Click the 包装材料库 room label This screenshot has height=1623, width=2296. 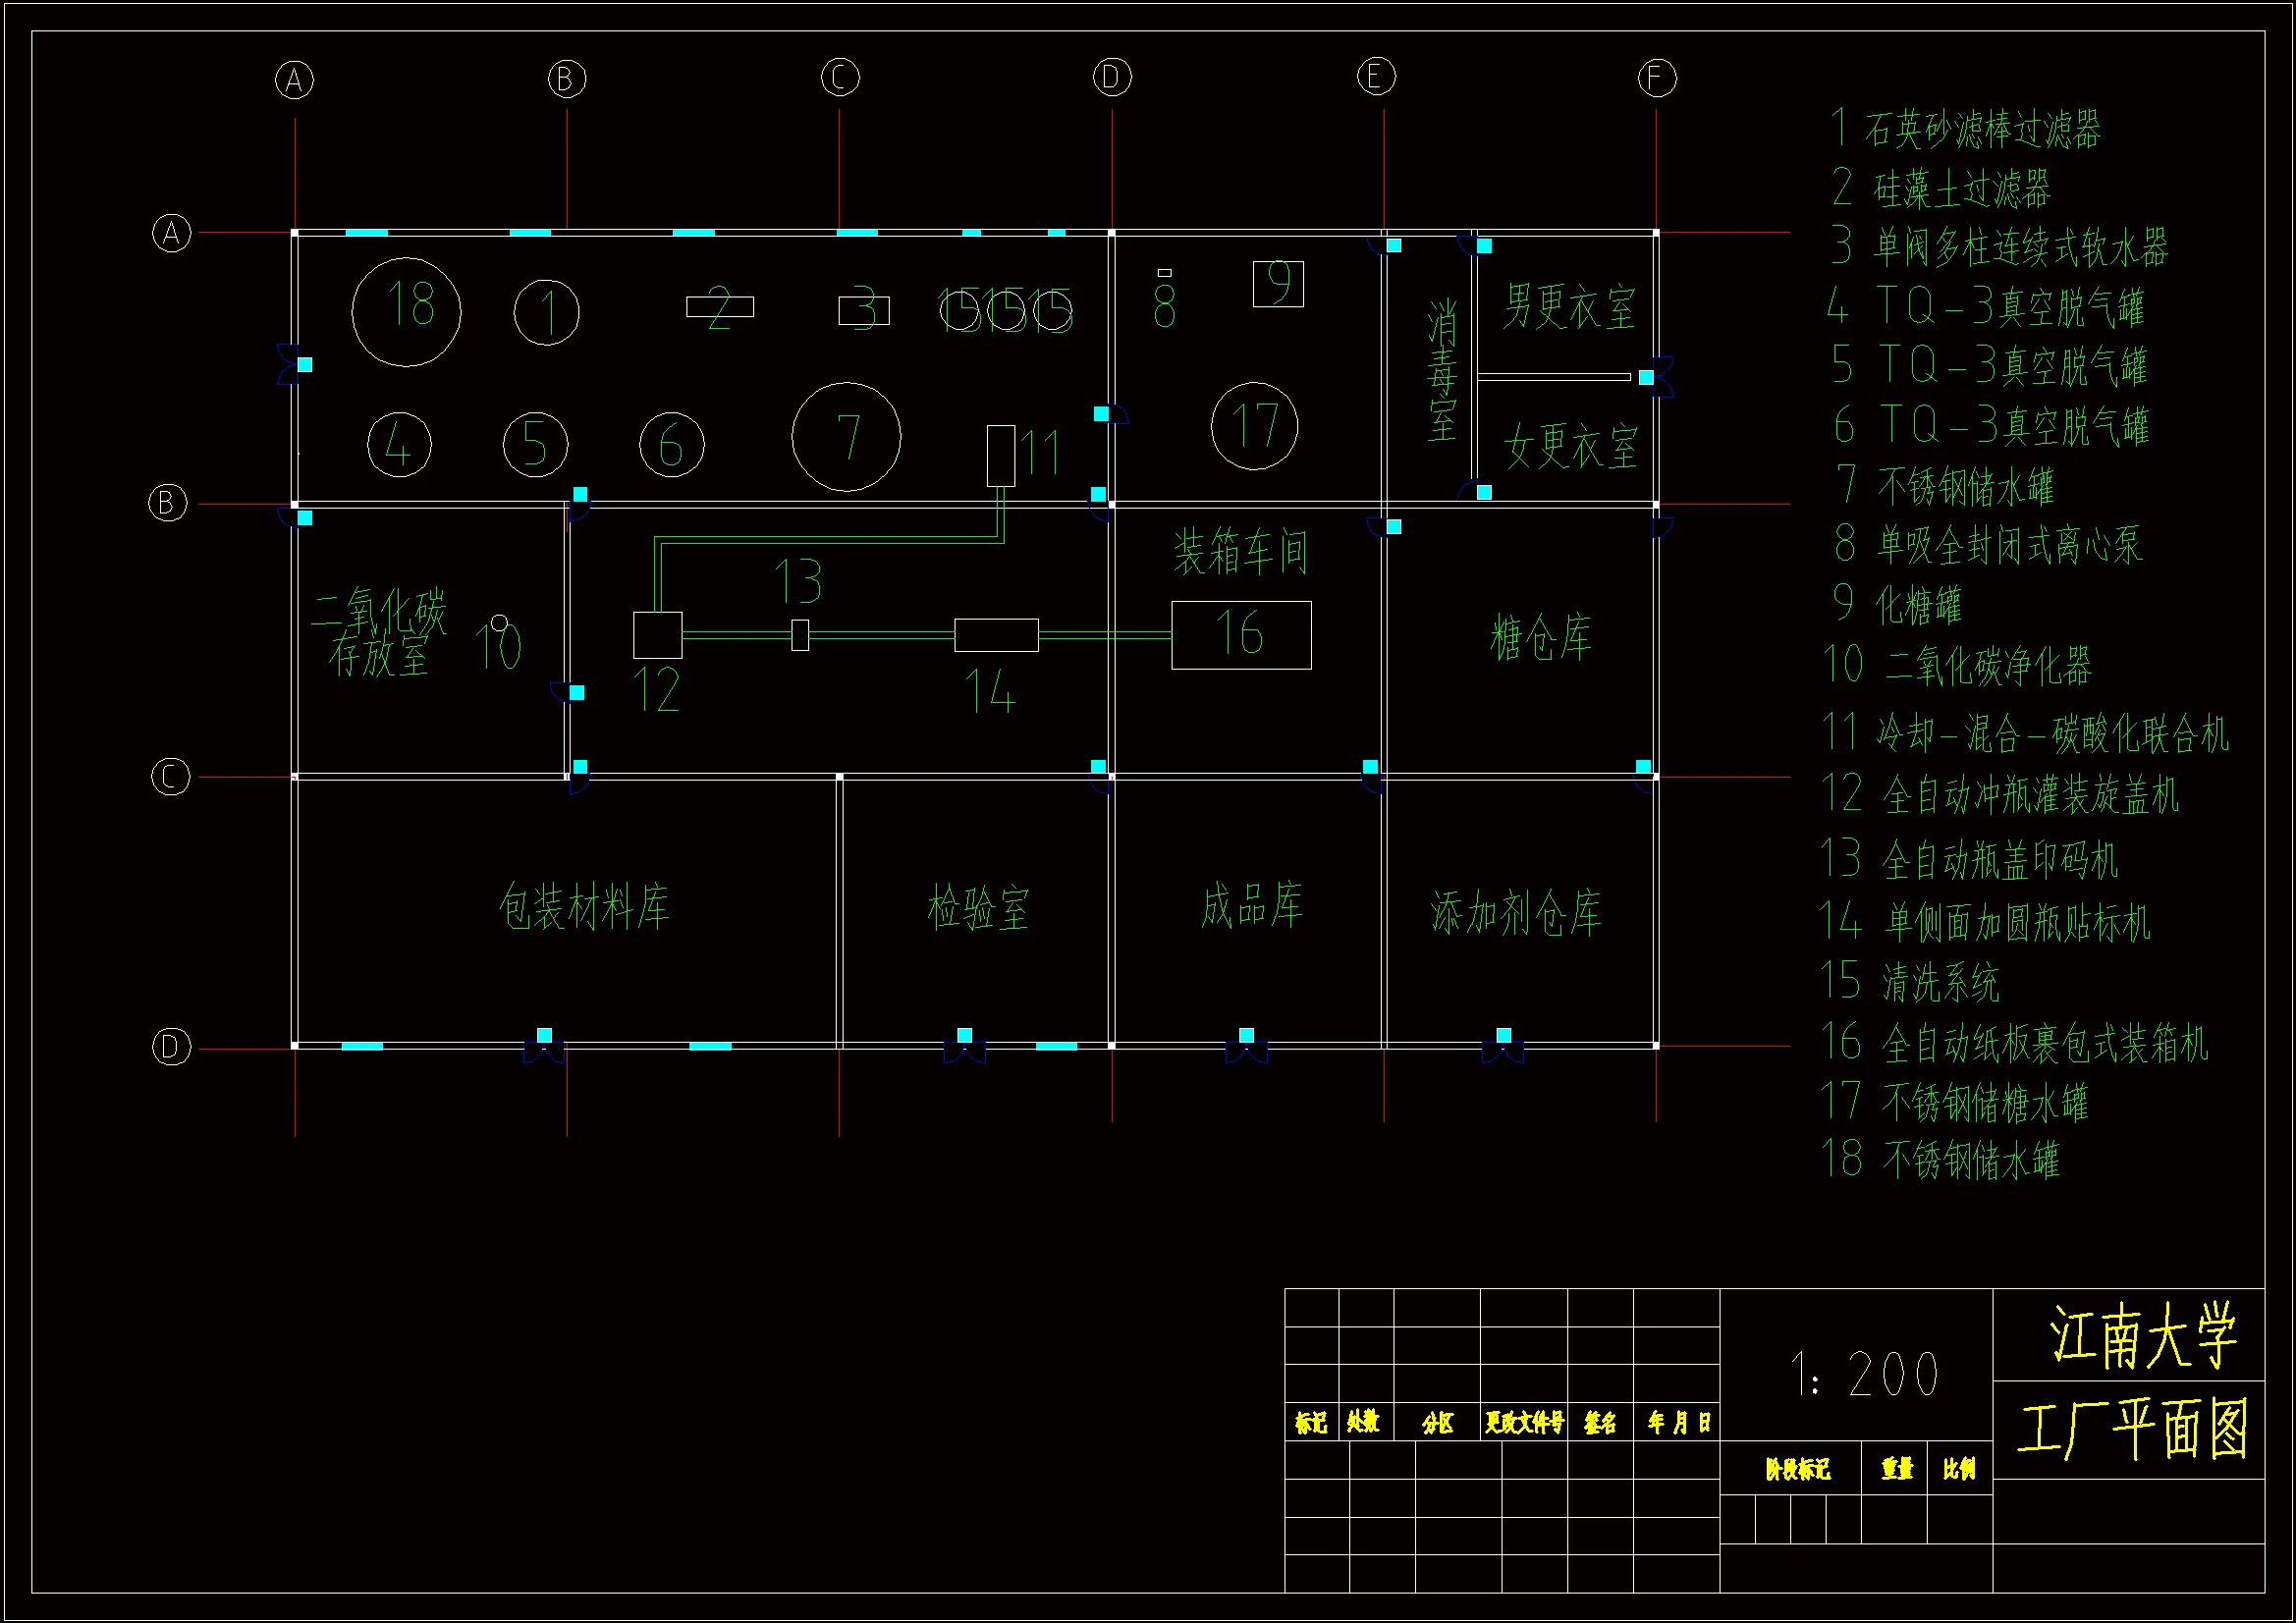(x=585, y=907)
